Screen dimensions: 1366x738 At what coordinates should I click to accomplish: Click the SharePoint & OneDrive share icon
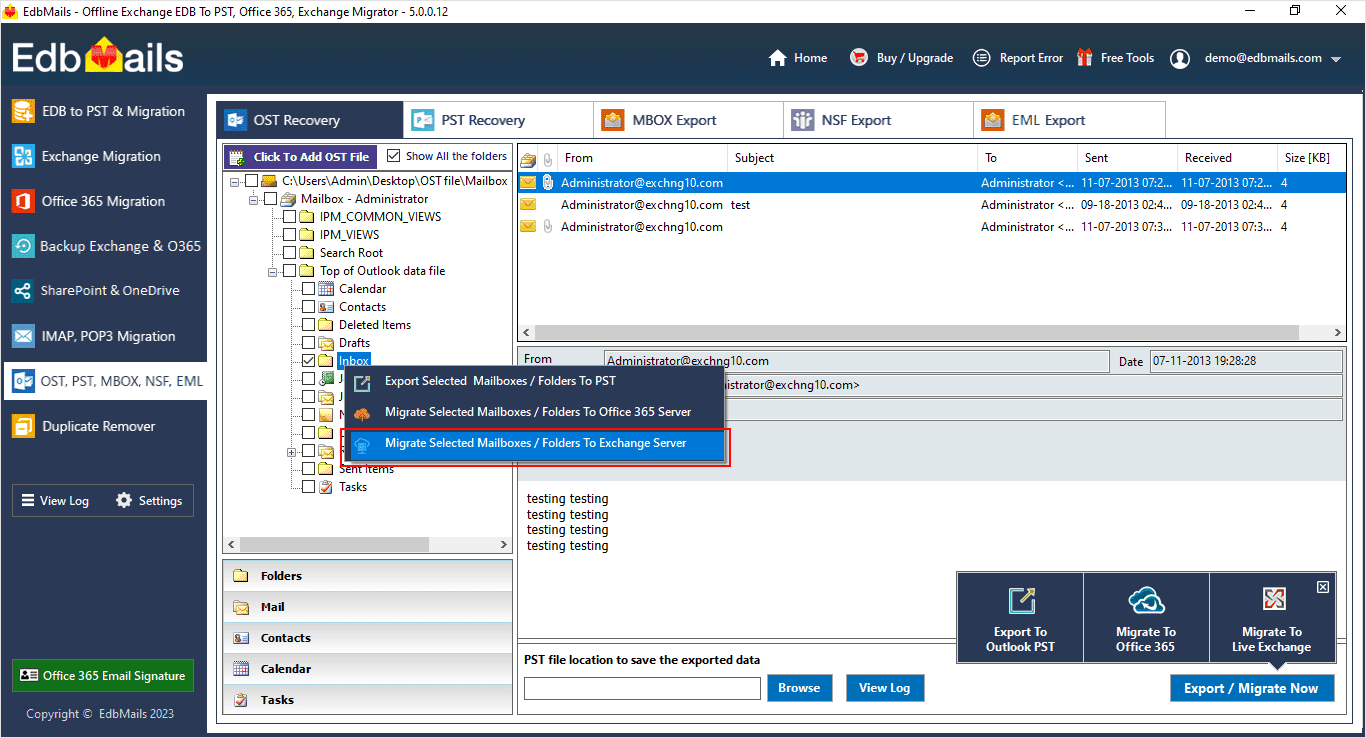(x=23, y=291)
